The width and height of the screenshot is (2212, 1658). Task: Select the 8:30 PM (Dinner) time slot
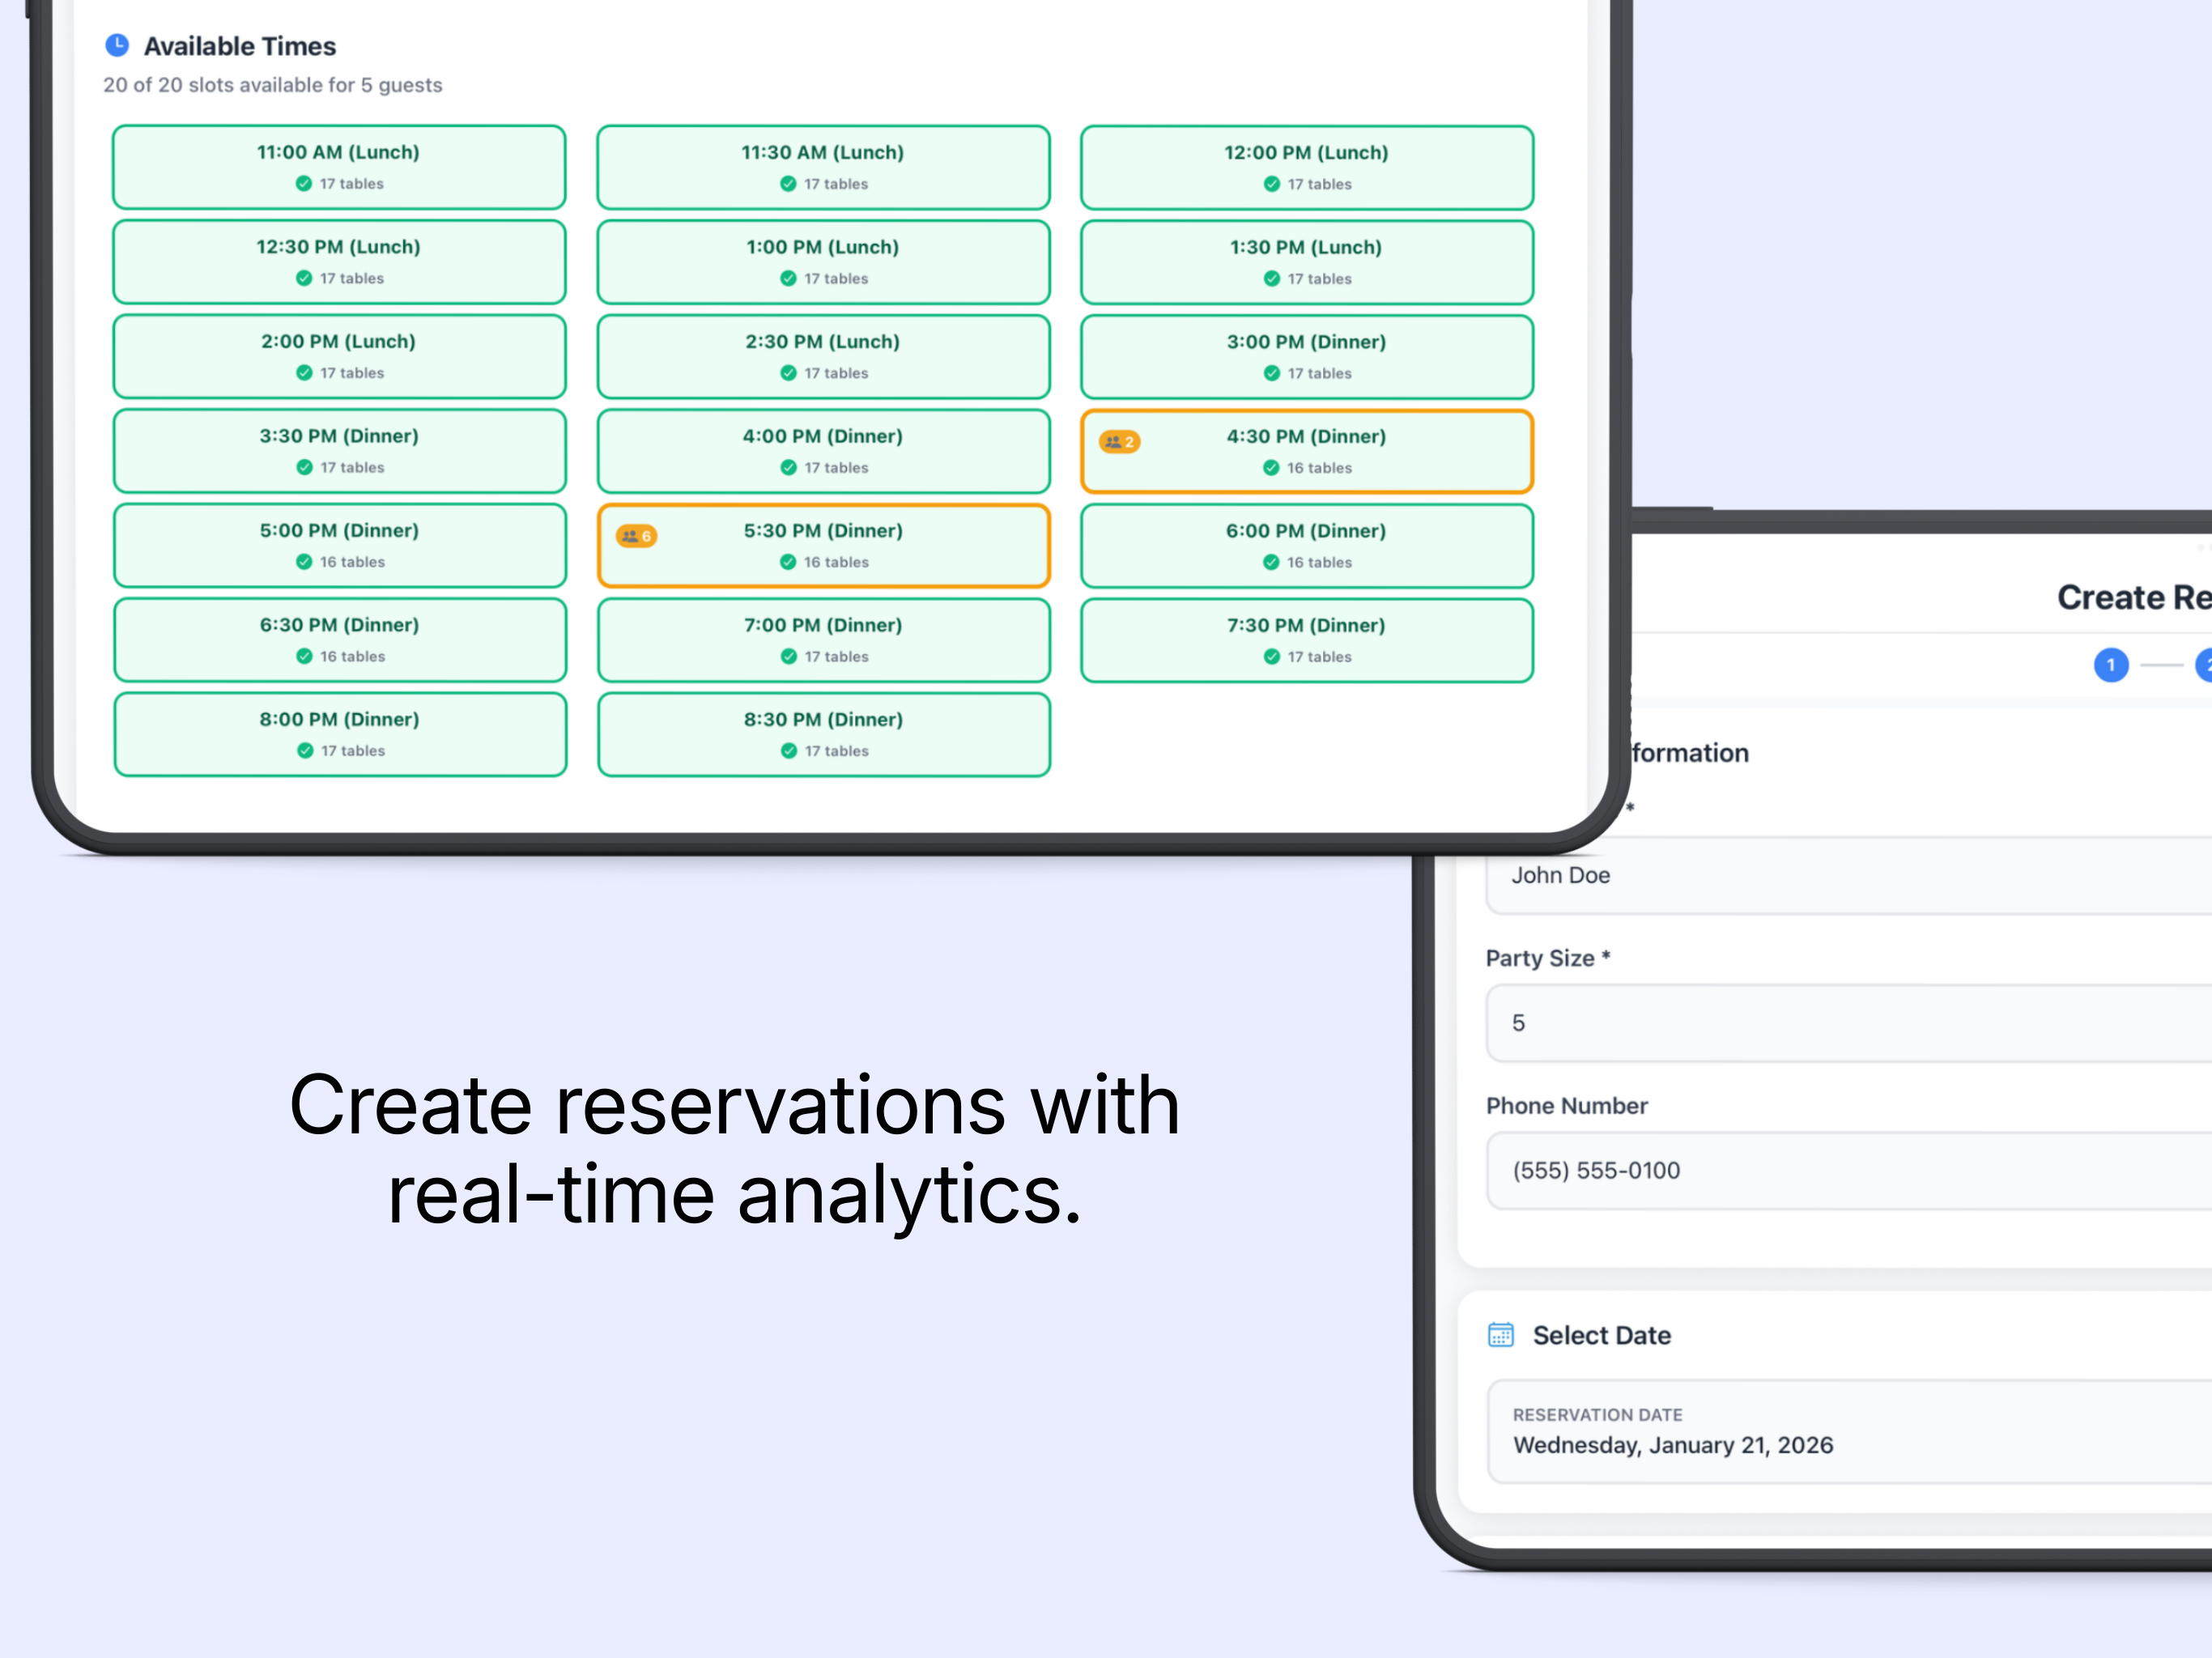tap(823, 734)
